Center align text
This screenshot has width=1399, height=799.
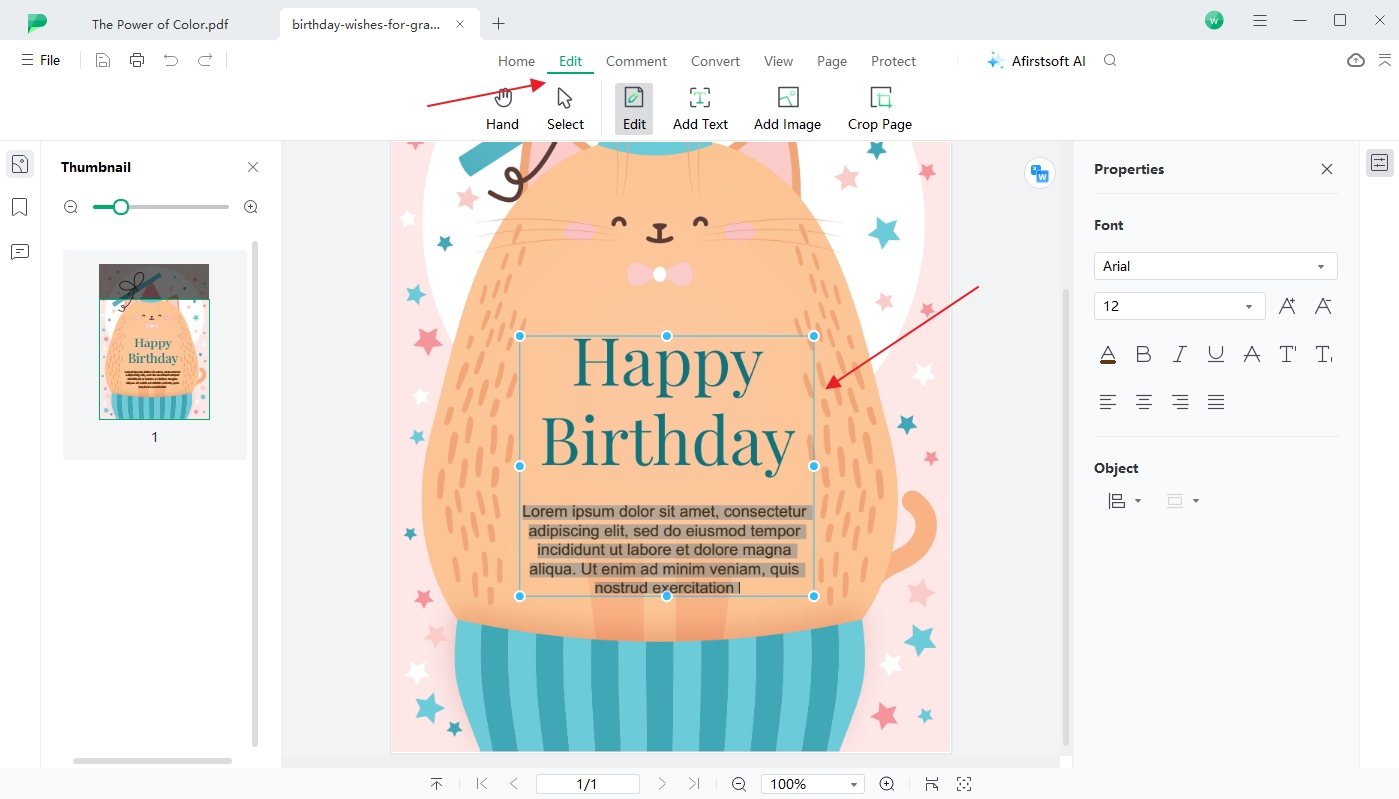[x=1144, y=402]
